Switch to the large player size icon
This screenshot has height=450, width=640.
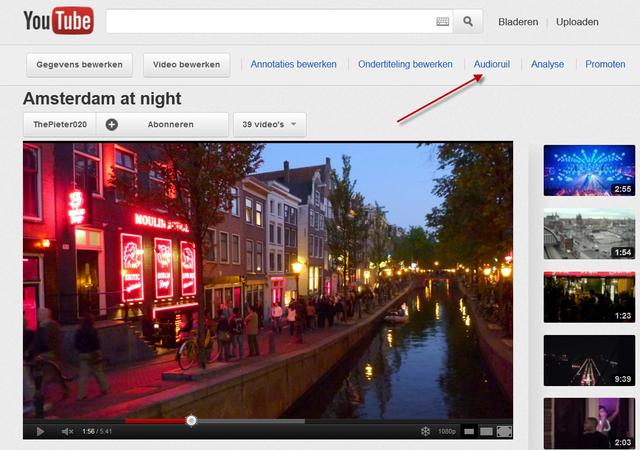486,431
